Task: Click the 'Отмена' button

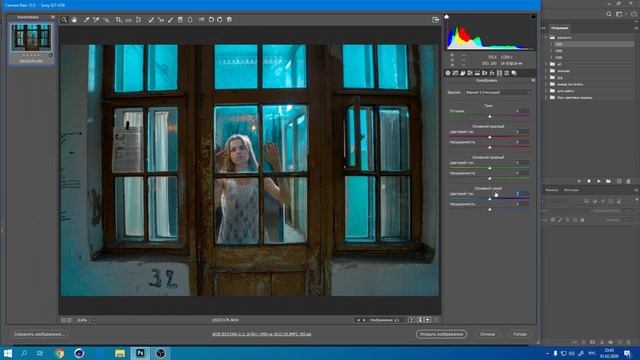Action: [487, 334]
